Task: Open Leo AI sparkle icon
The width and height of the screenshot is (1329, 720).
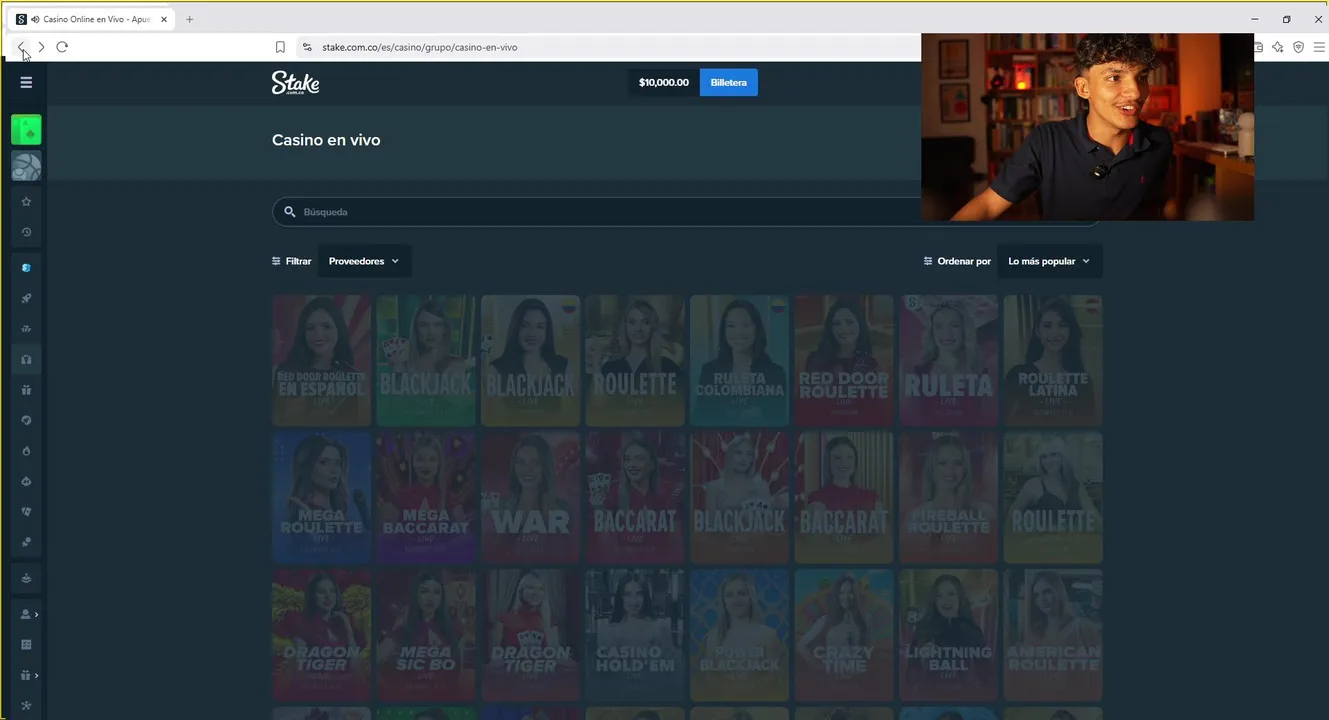Action: tap(1277, 47)
